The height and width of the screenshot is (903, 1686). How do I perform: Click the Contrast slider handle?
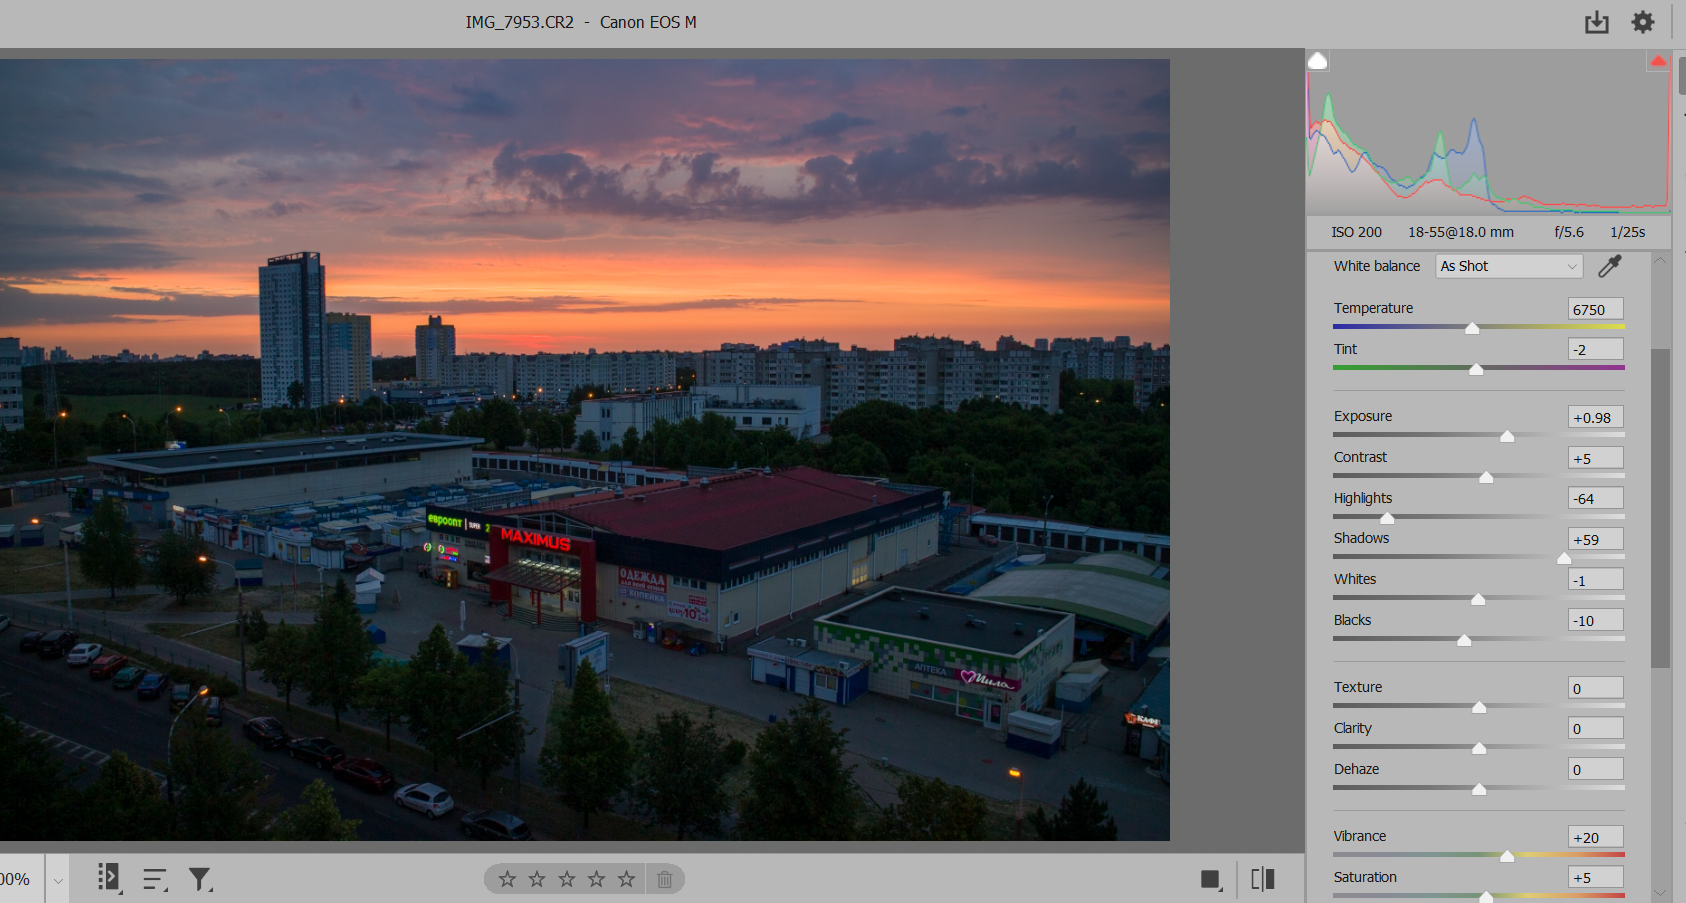pos(1486,477)
